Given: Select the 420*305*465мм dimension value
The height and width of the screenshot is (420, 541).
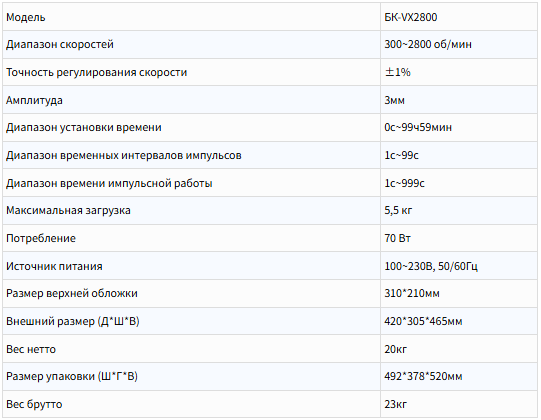Looking at the screenshot, I should pyautogui.click(x=423, y=321).
